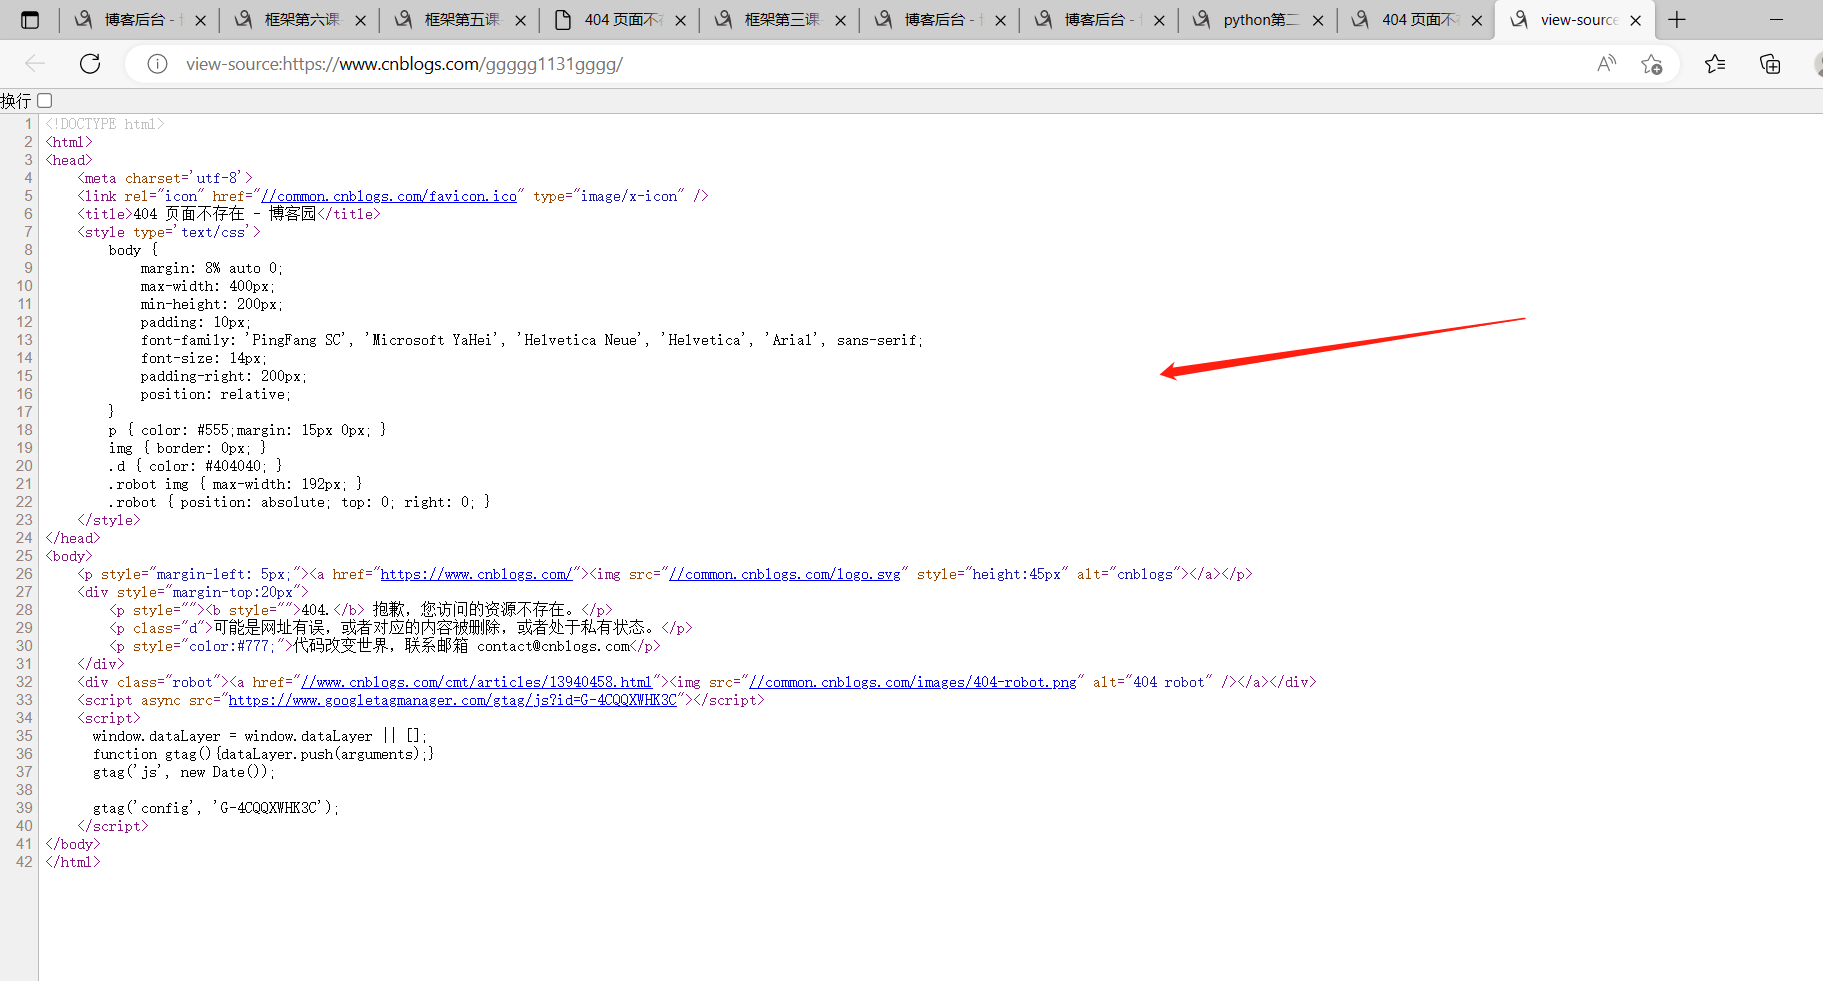This screenshot has width=1823, height=981.
Task: Close the 框架第五课 tab
Action: click(x=520, y=20)
